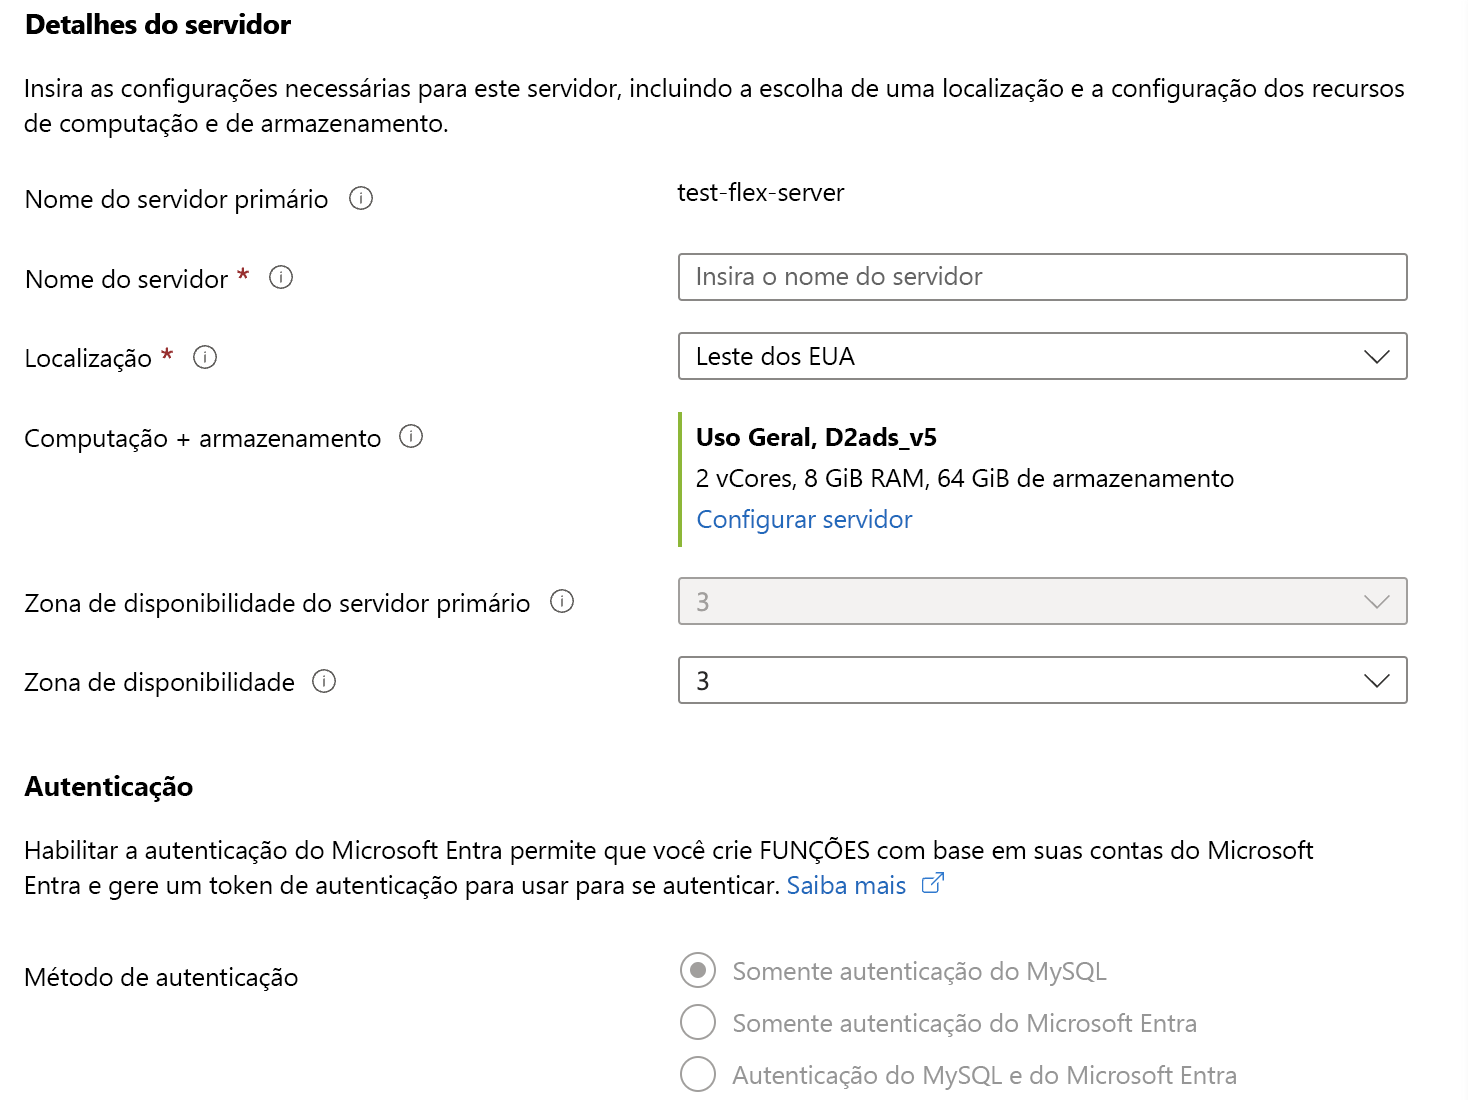Click info icon next to Nome do servidor

tap(281, 277)
